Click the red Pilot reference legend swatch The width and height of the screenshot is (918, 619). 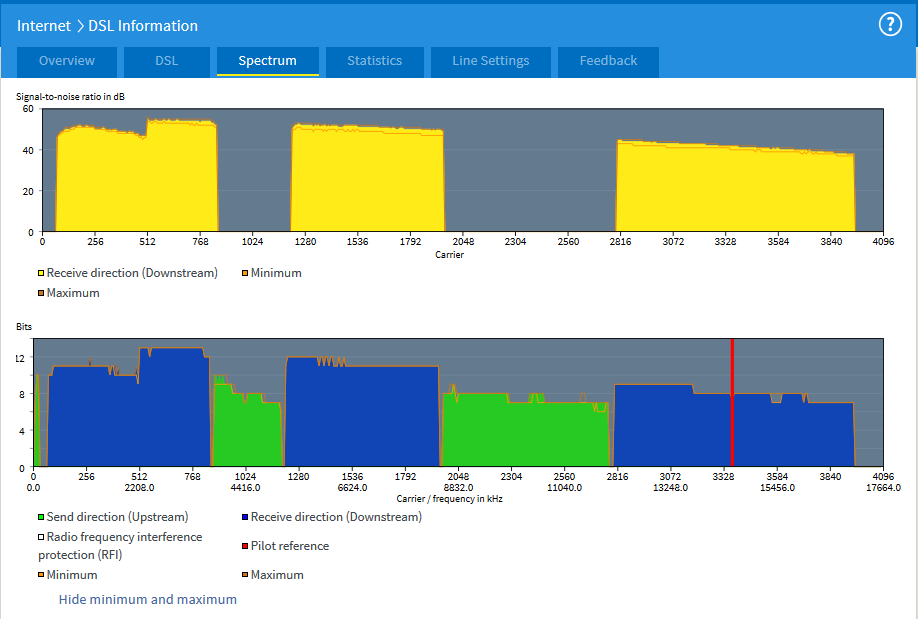click(x=245, y=547)
